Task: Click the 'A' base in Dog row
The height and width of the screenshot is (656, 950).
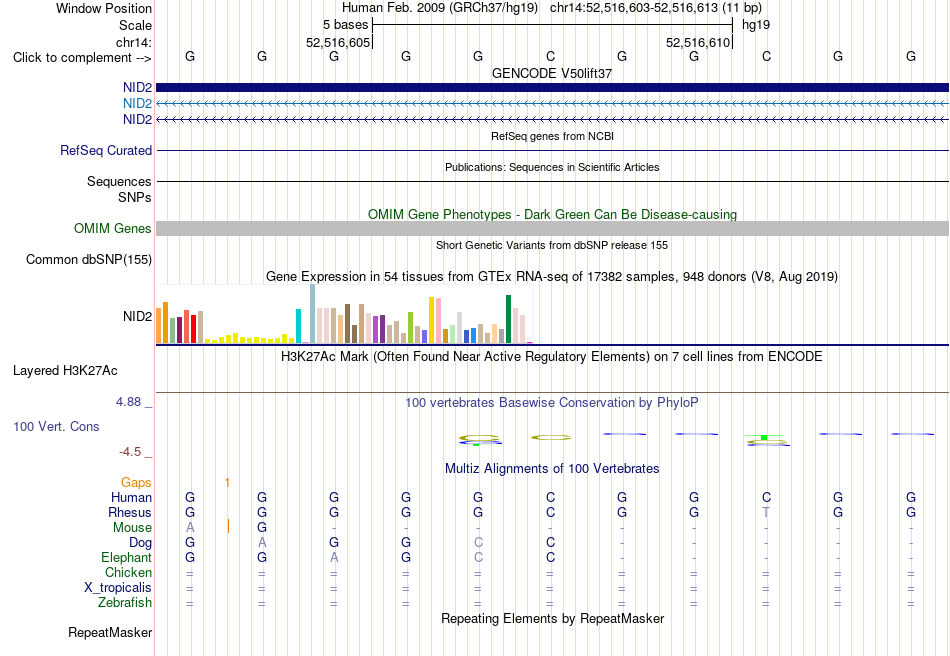Action: [262, 543]
